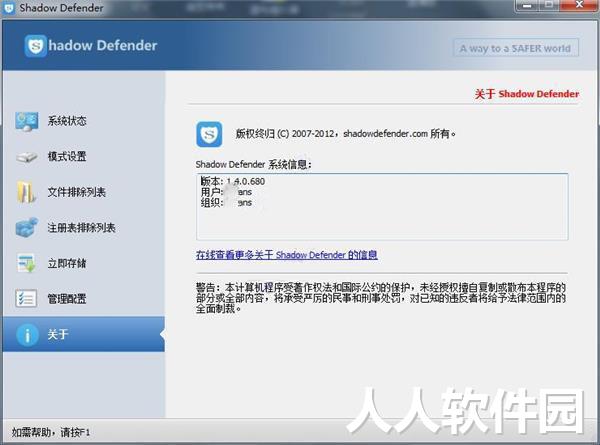Click the System Status monitor icon
Screen dimensions: 600x445
click(27, 121)
